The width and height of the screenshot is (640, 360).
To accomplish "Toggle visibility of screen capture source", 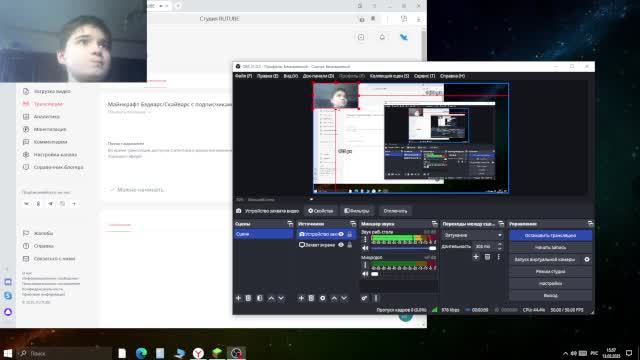I will 341,245.
